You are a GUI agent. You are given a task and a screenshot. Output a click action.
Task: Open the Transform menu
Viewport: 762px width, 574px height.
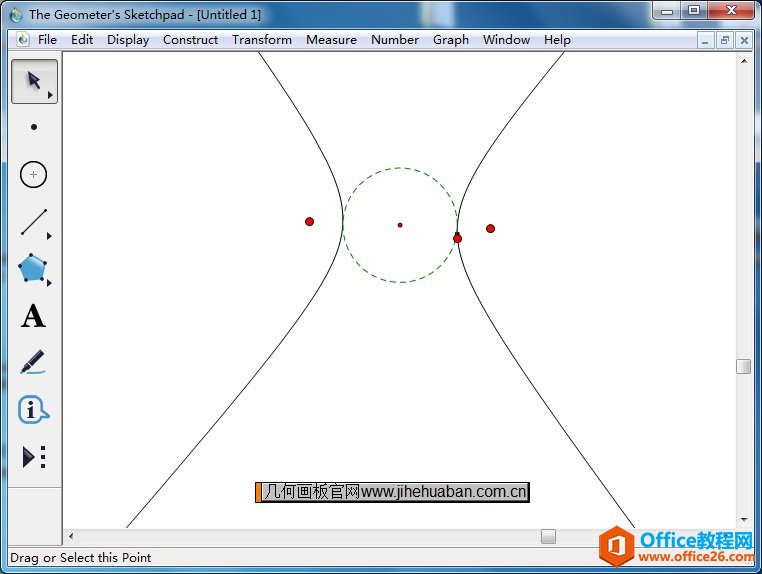point(262,40)
